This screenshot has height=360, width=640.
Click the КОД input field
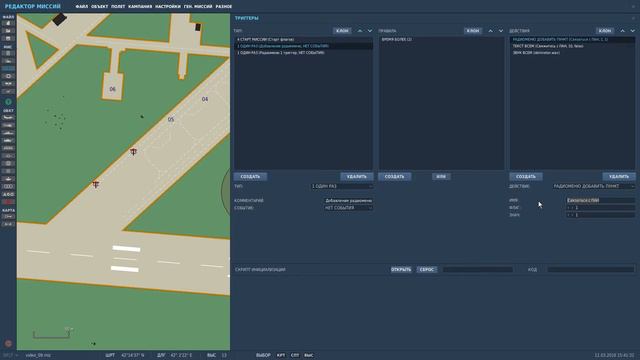[x=591, y=270]
